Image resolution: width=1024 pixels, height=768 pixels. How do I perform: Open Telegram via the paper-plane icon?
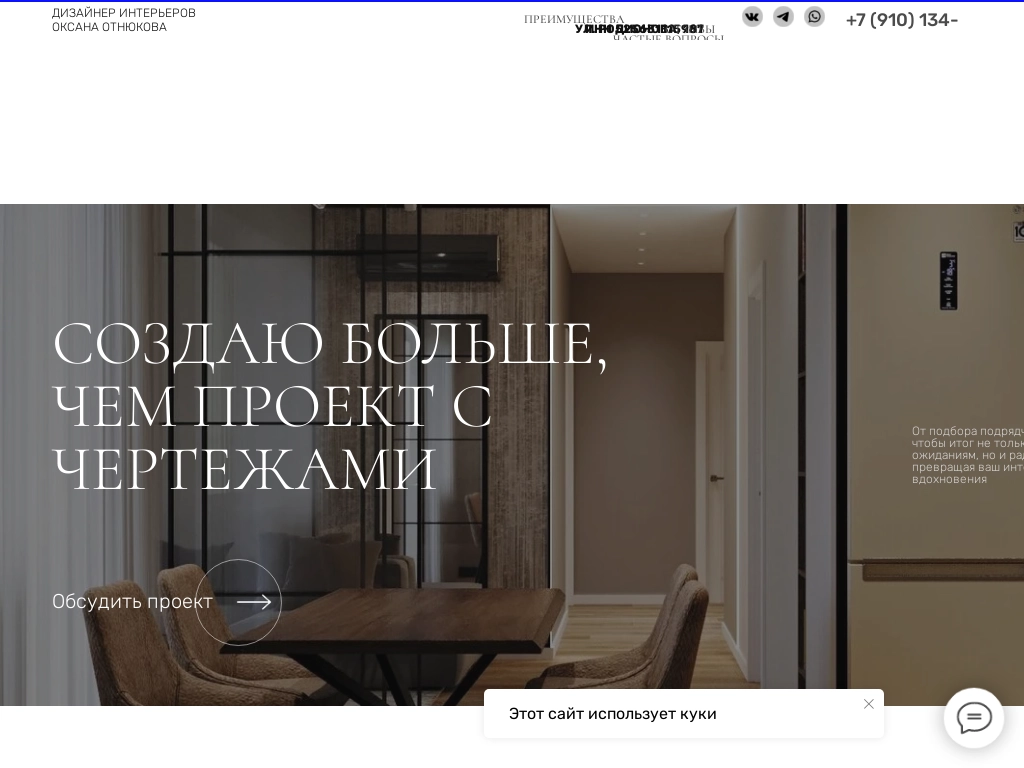pos(783,16)
